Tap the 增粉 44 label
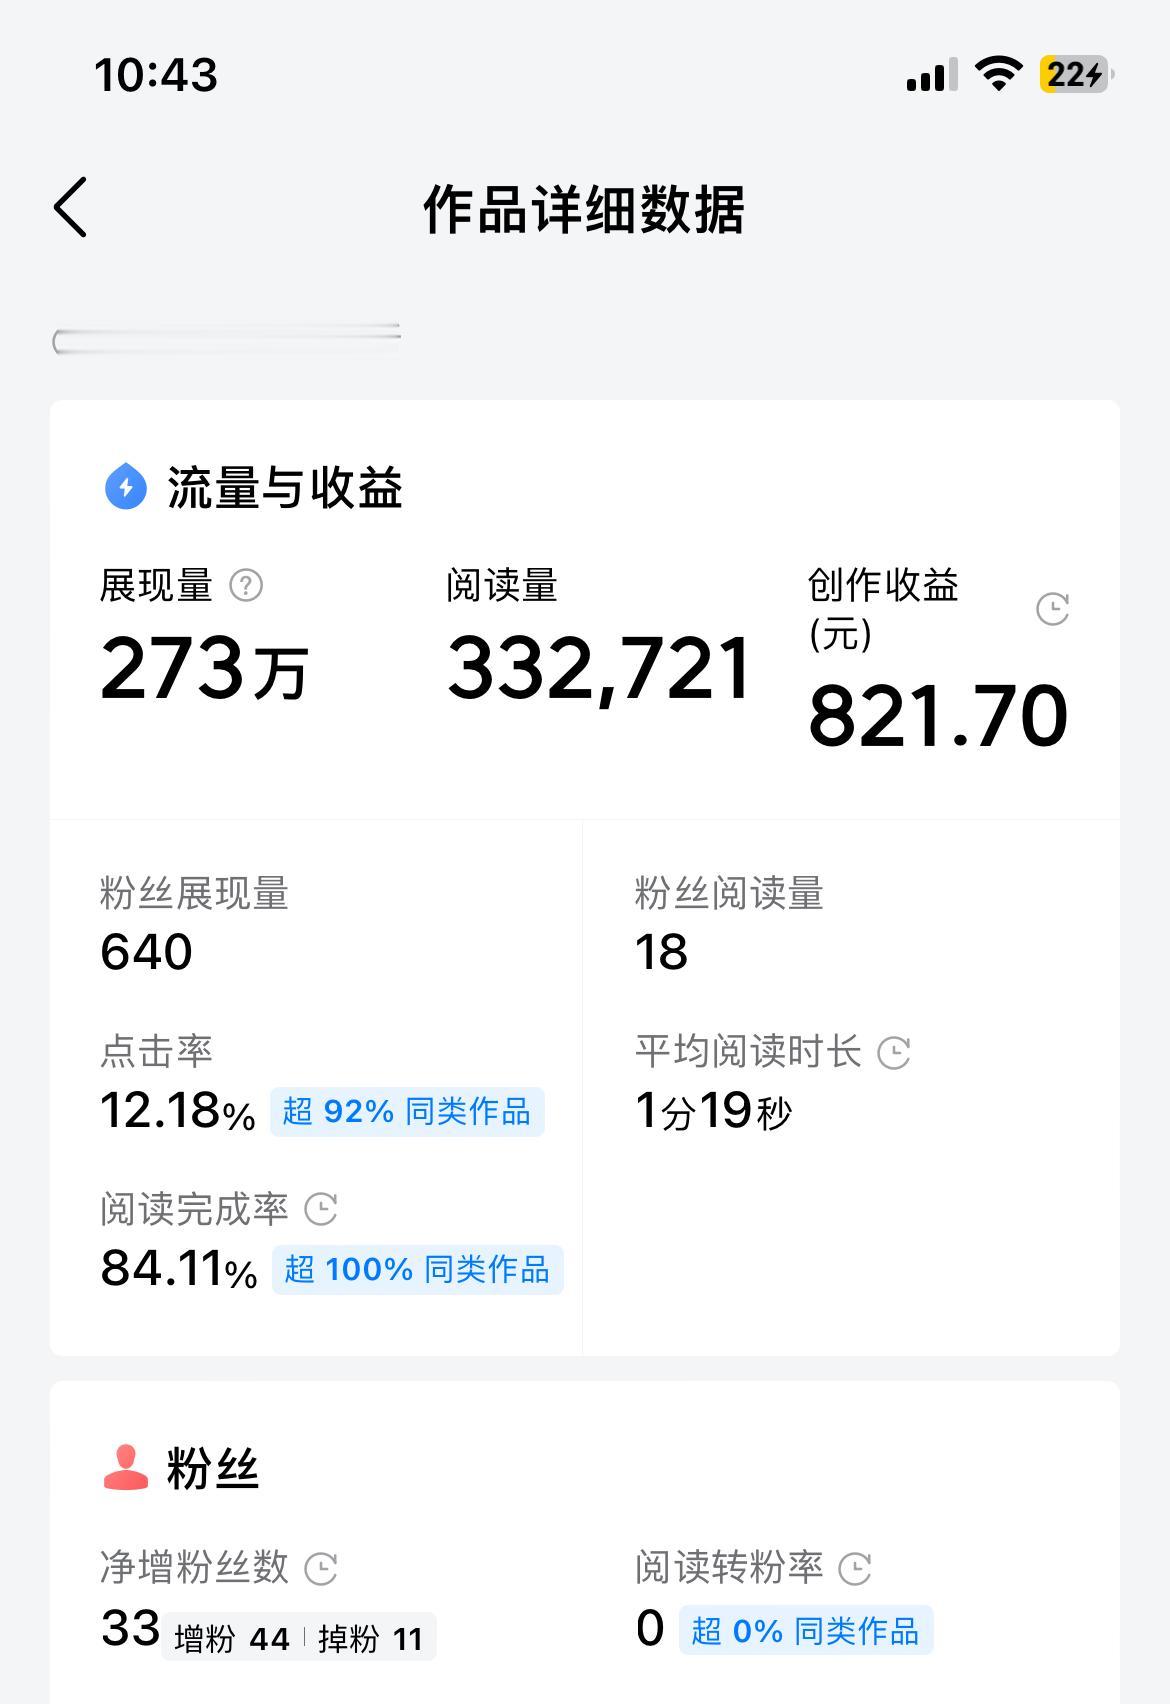 232,1639
